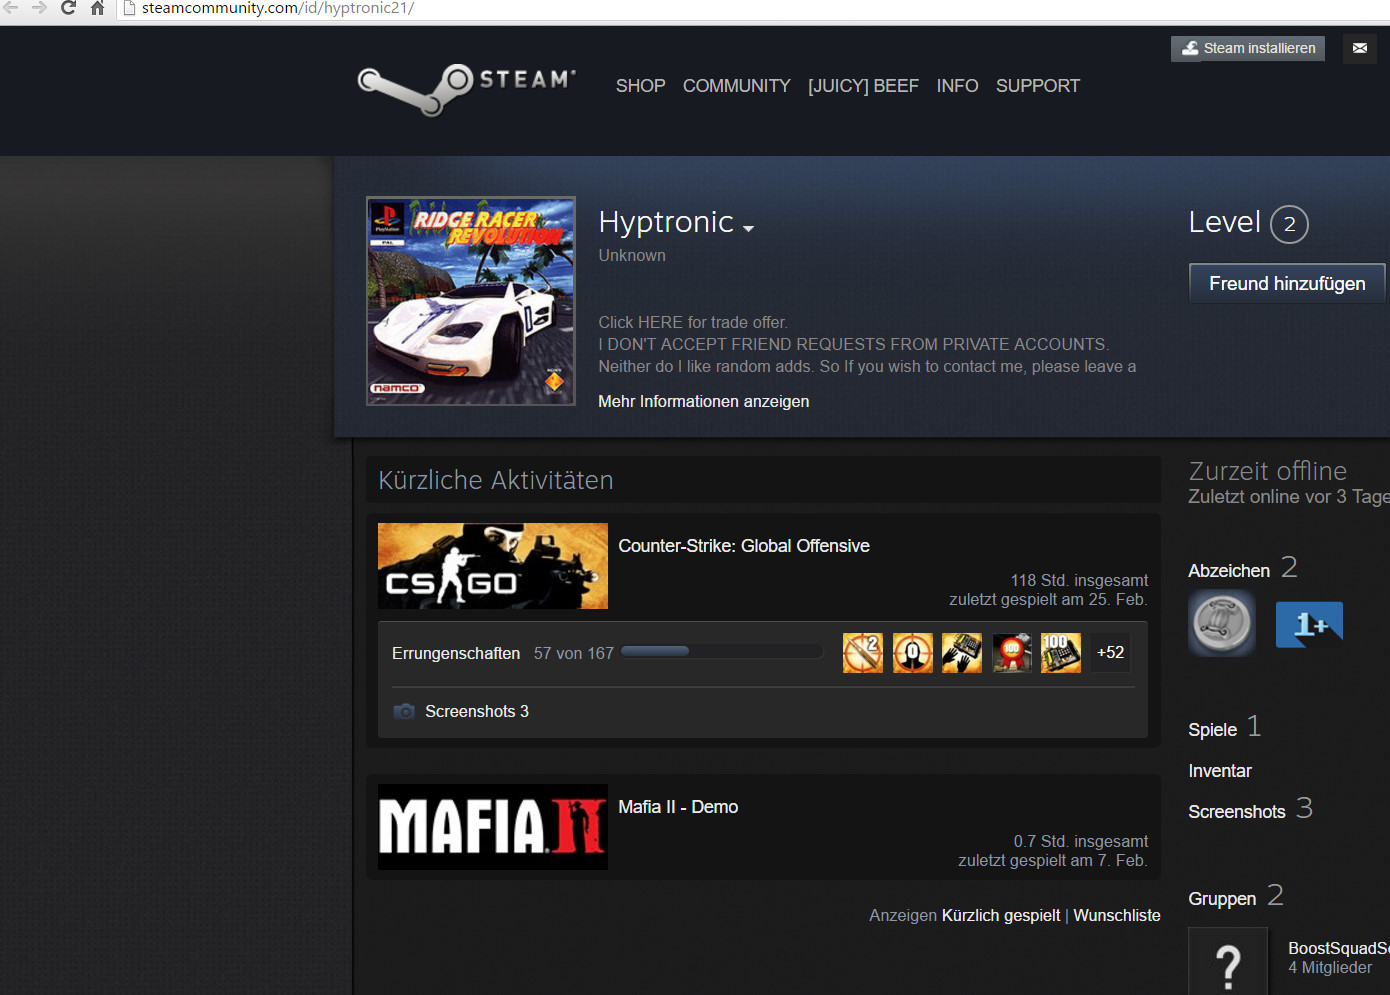The height and width of the screenshot is (995, 1390).
Task: Click Freund hinzufügen button
Action: point(1286,283)
